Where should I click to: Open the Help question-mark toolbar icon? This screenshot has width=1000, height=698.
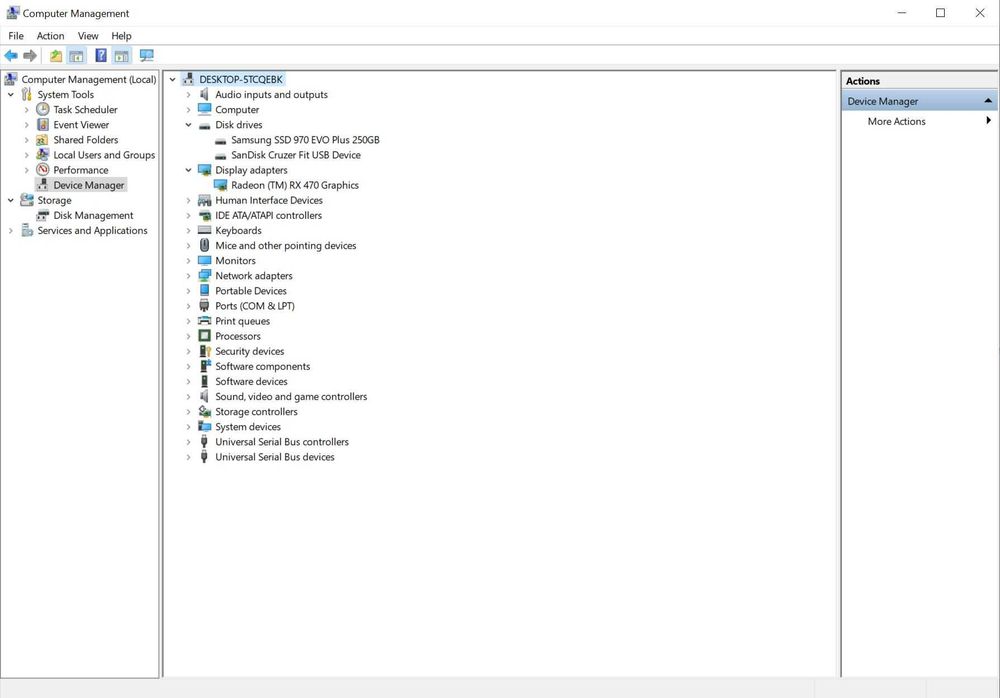click(101, 56)
